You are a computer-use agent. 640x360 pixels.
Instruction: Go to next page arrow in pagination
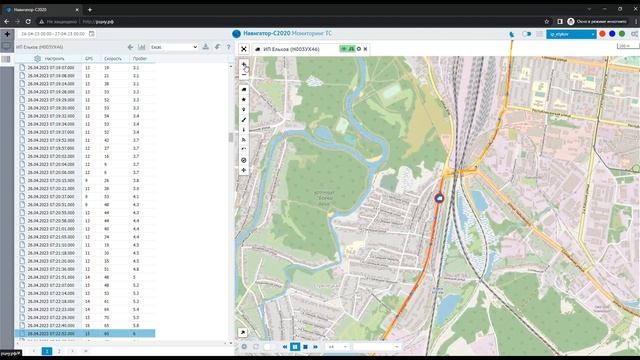pos(72,351)
